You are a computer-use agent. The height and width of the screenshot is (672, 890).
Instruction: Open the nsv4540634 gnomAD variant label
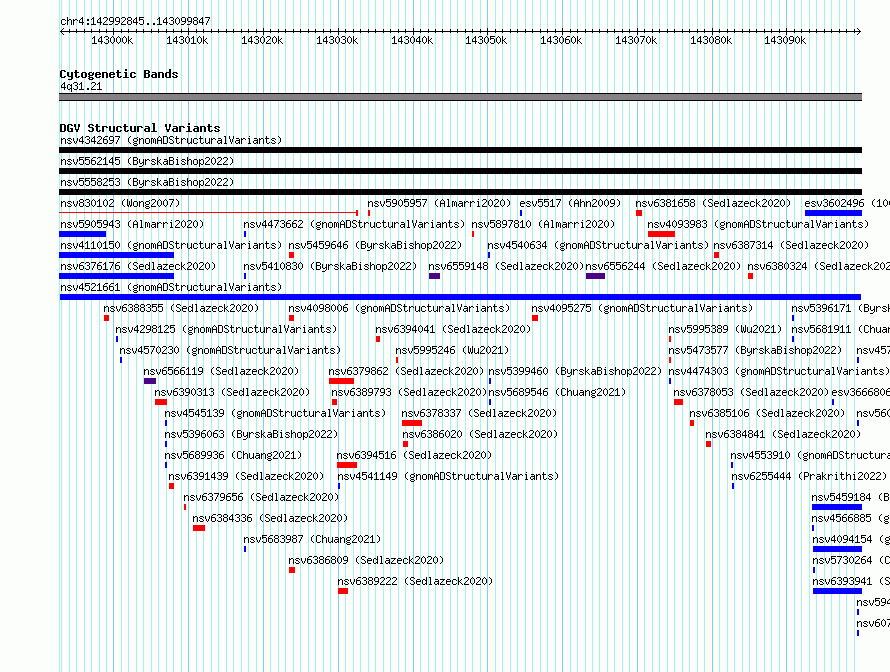[x=598, y=245]
